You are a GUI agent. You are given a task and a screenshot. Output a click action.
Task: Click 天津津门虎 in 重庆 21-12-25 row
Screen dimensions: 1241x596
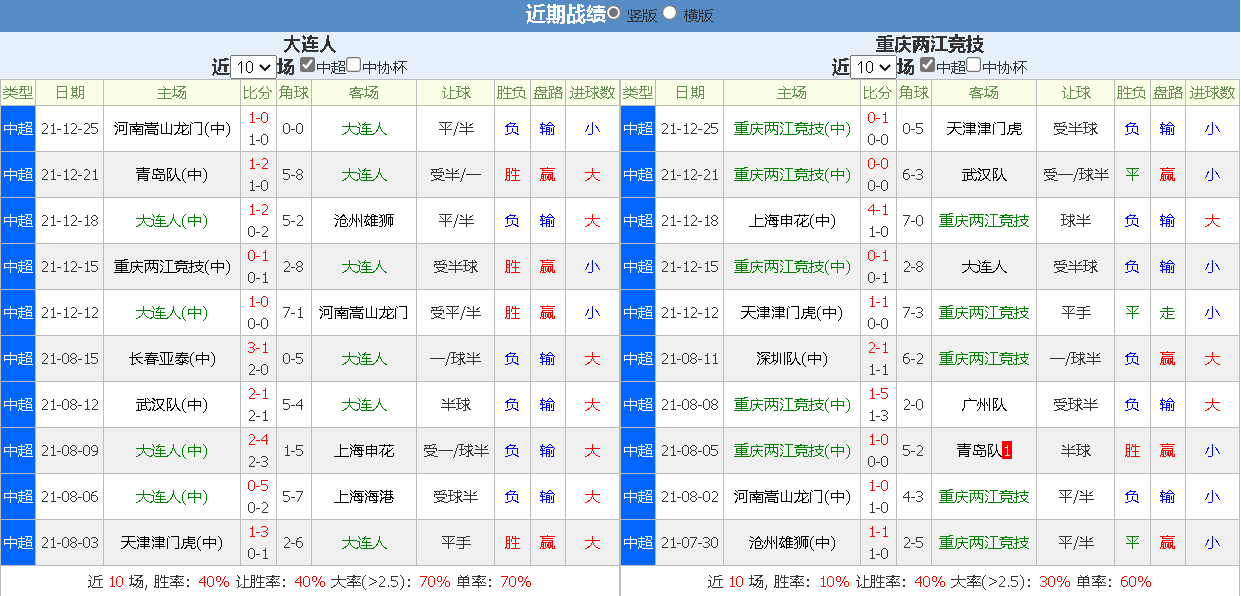coord(984,129)
